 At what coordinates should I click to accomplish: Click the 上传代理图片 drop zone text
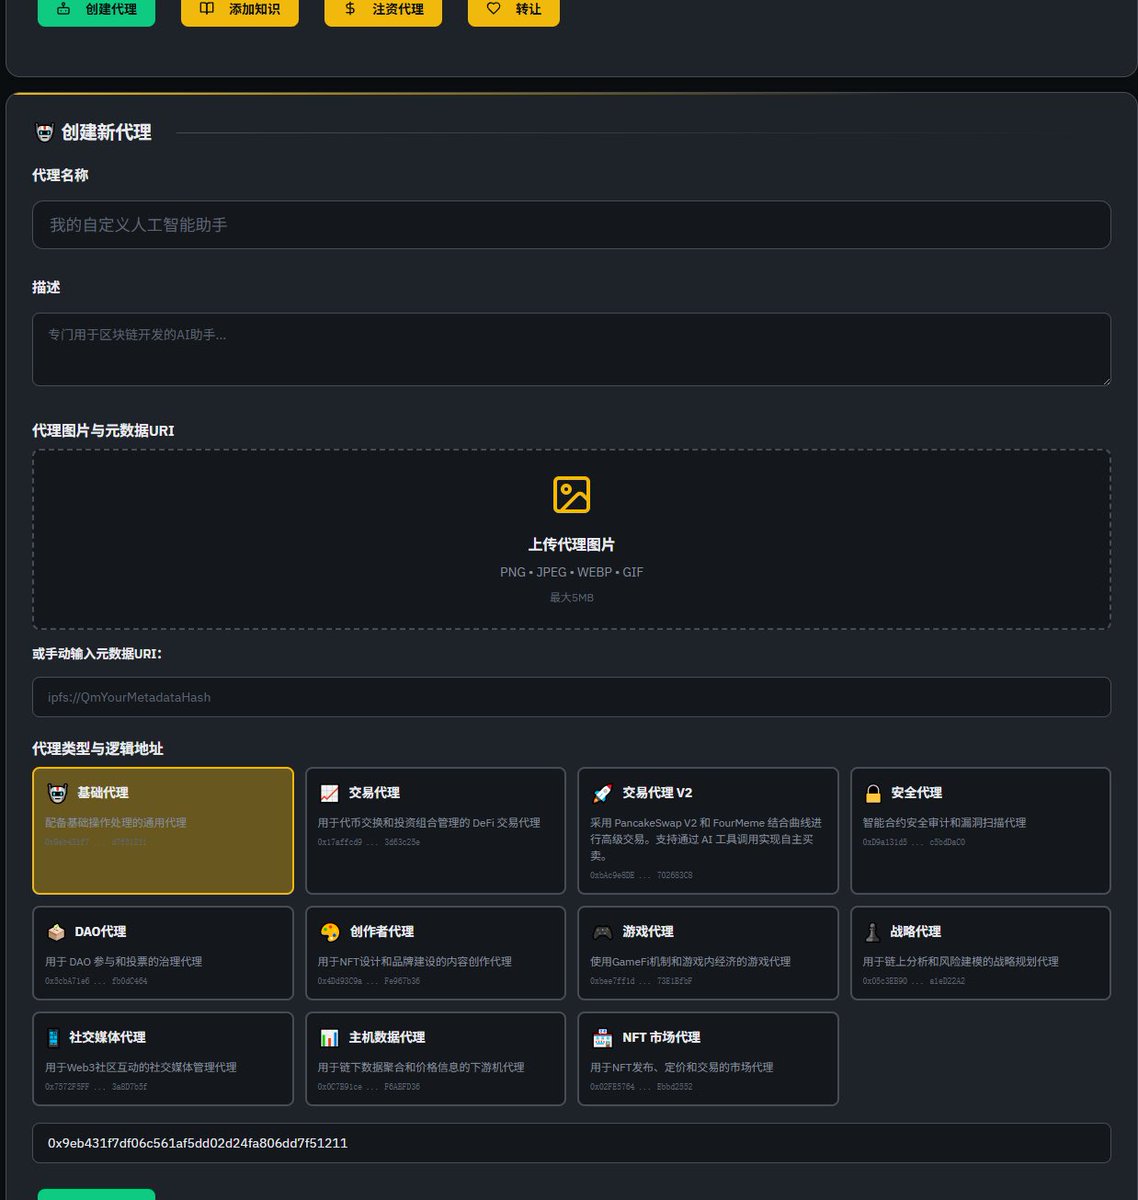tap(572, 545)
